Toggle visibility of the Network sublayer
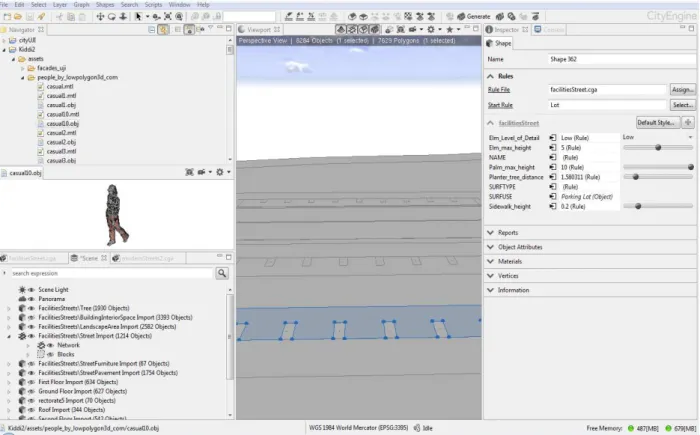 50,345
